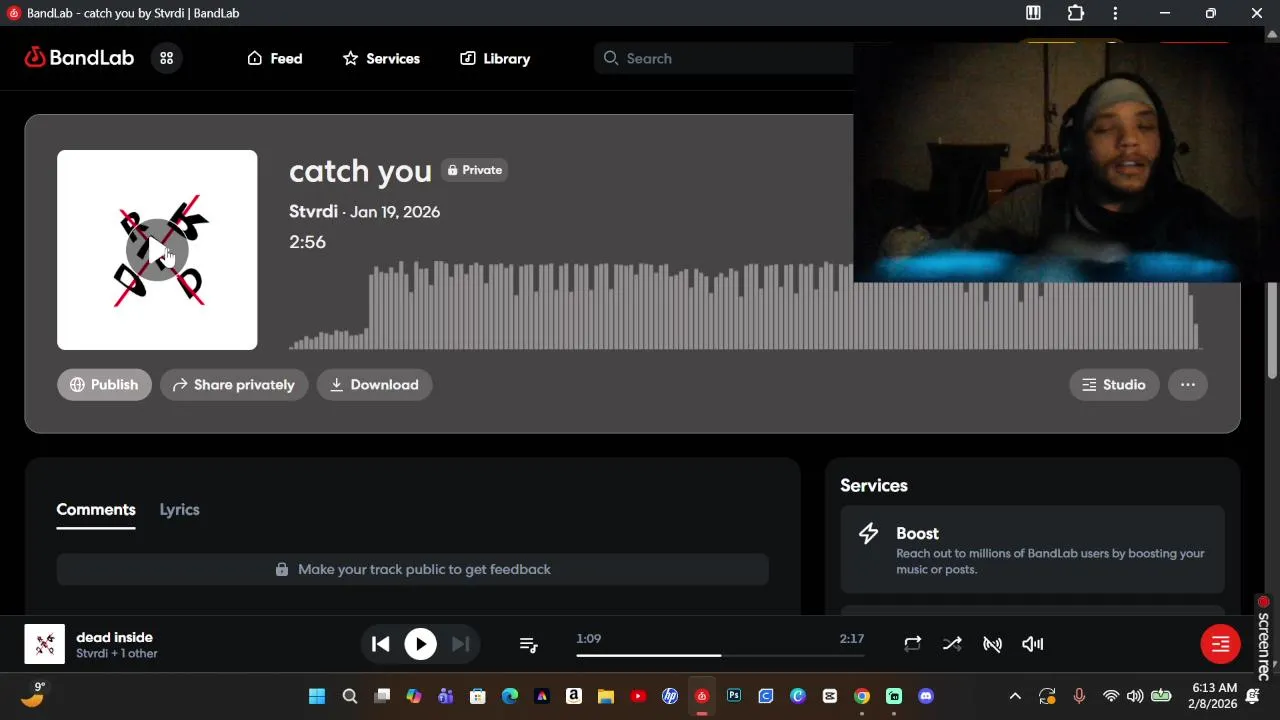Click Stvrdi + 1 other in player
Viewport: 1280px width, 720px height.
pyautogui.click(x=117, y=654)
